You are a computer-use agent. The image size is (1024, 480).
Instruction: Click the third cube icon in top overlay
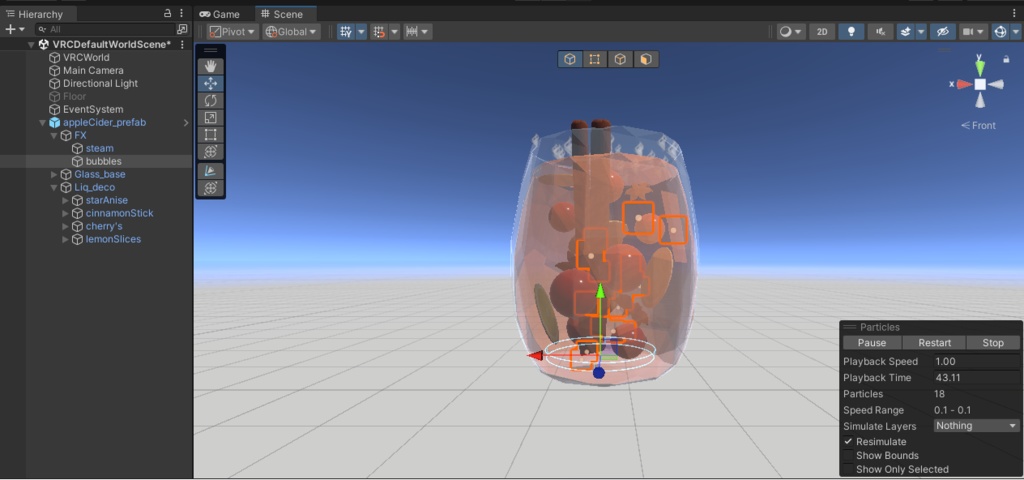(x=620, y=59)
